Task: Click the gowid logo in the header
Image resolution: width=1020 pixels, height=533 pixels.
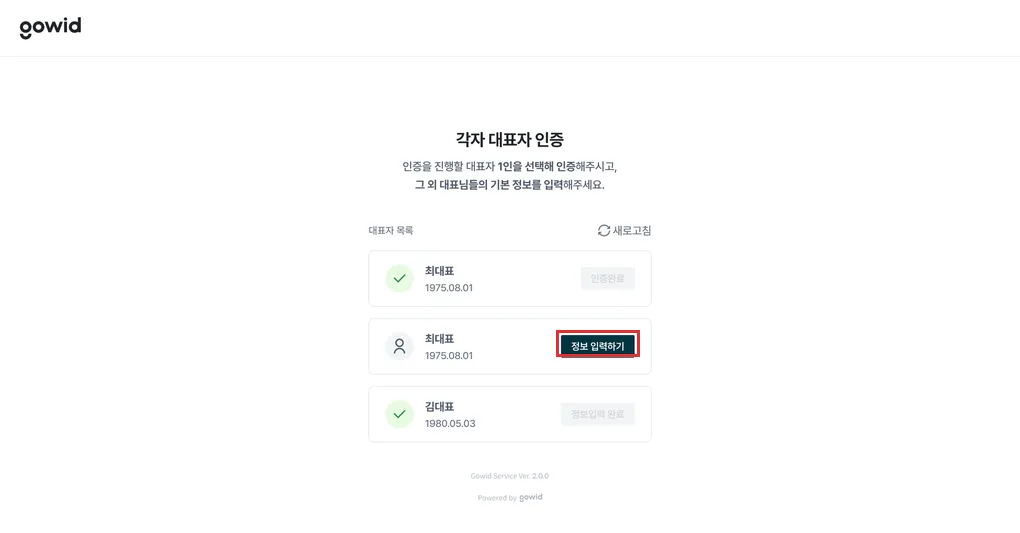Action: pos(50,27)
